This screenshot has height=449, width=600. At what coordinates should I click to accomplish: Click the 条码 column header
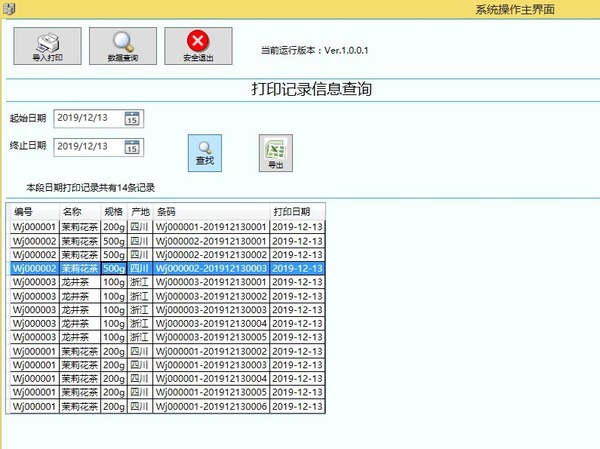pos(211,212)
